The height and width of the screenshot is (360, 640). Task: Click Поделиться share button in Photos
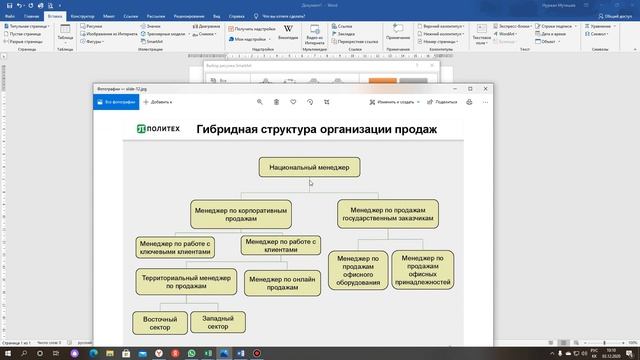tap(442, 102)
